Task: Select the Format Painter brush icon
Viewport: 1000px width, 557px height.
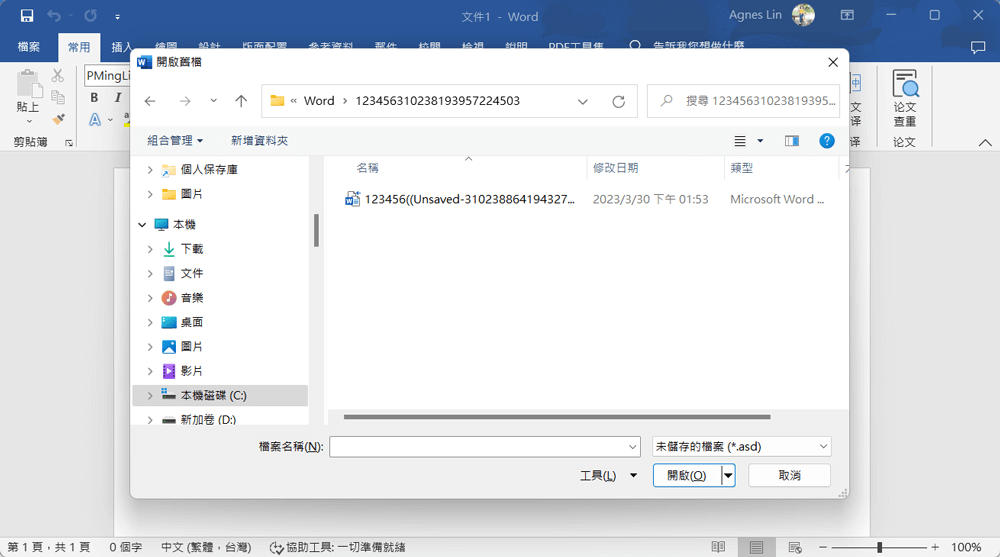Action: tap(58, 119)
